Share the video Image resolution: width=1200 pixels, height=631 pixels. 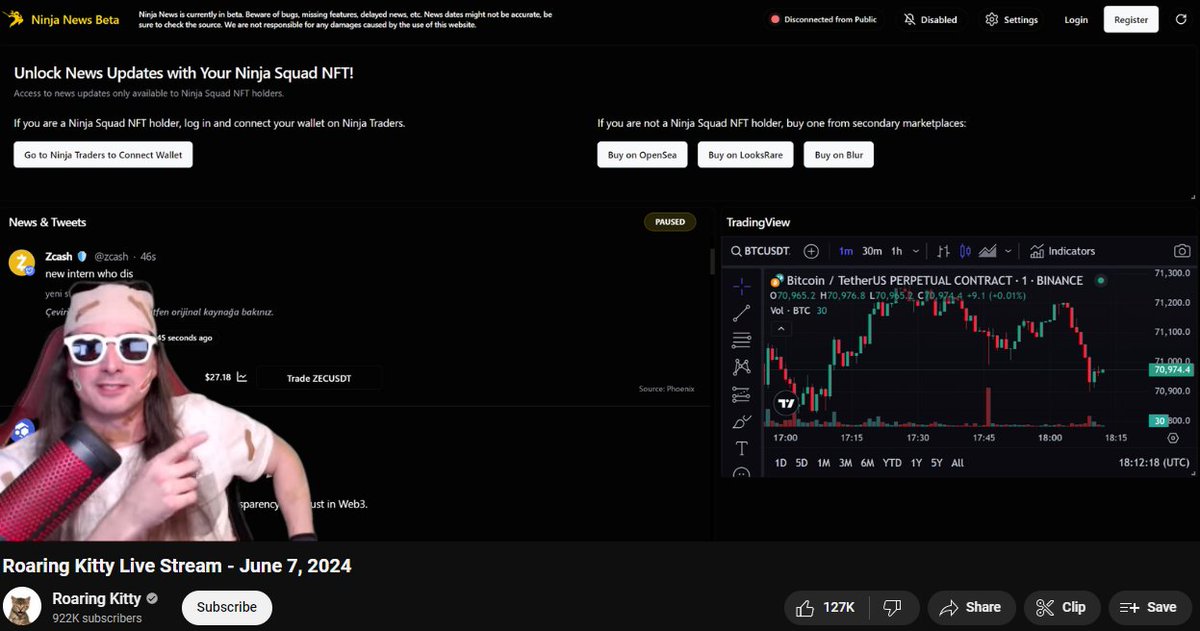coord(971,607)
